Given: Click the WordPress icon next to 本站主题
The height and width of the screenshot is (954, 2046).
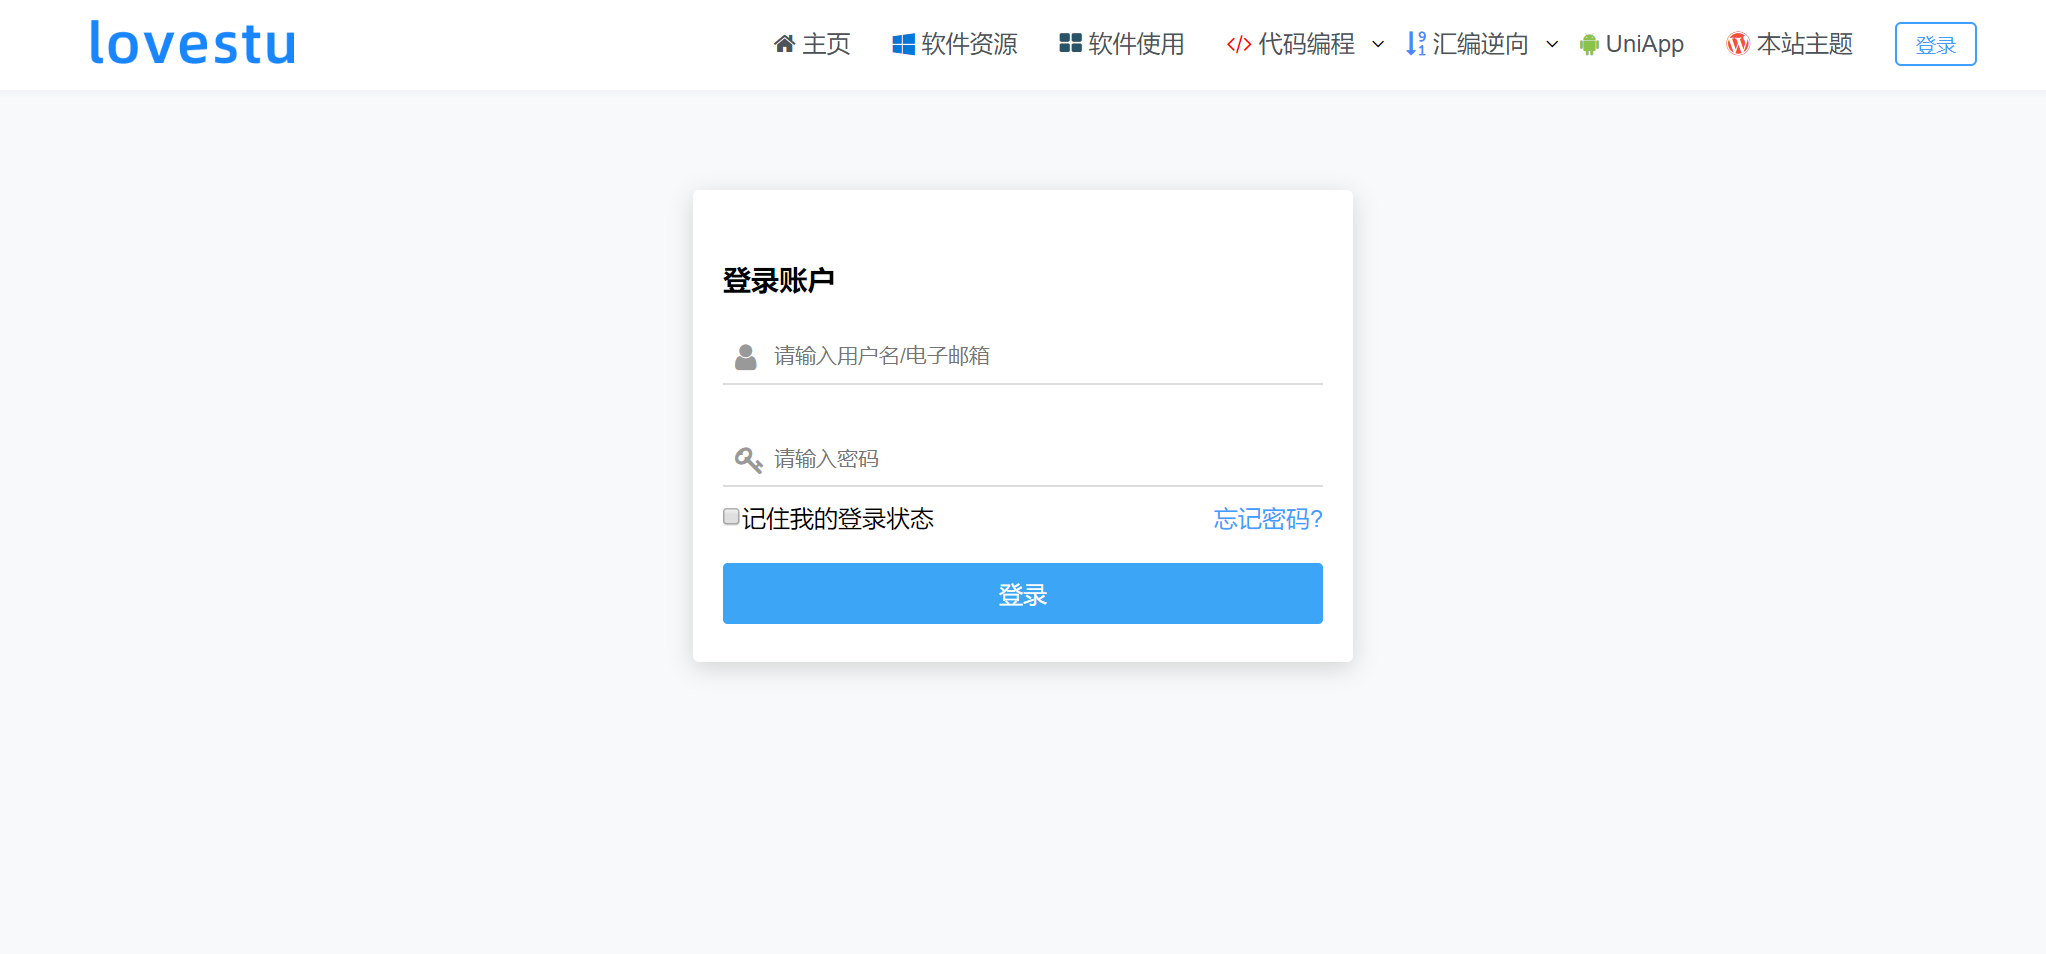Looking at the screenshot, I should coord(1736,44).
